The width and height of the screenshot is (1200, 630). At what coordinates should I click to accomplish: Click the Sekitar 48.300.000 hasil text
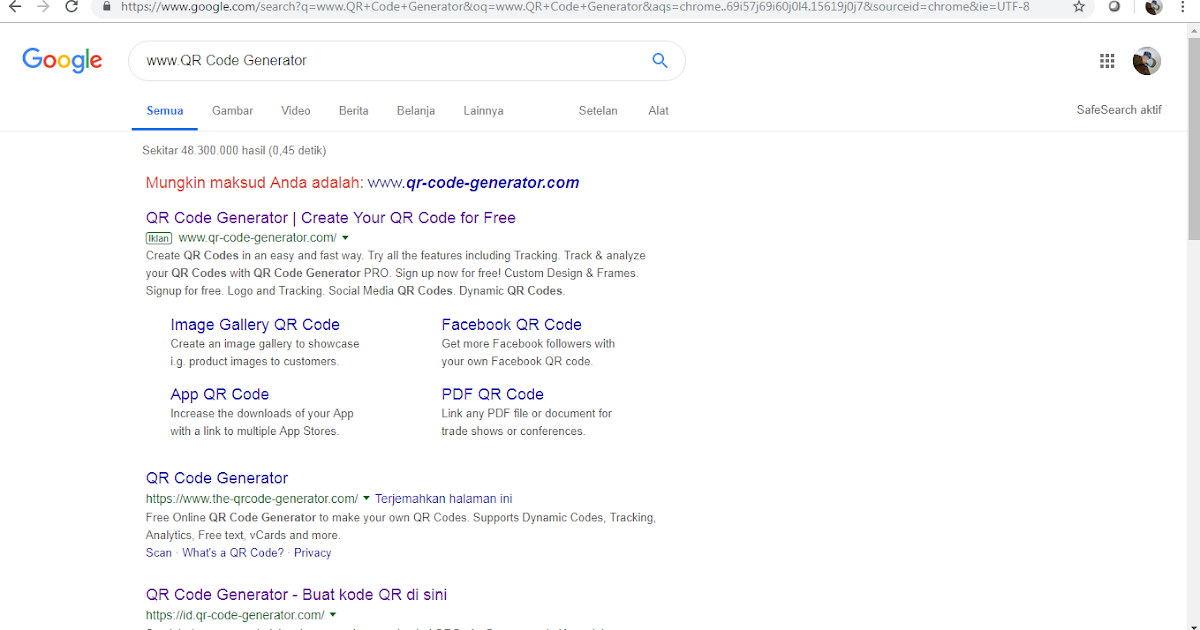[235, 151]
